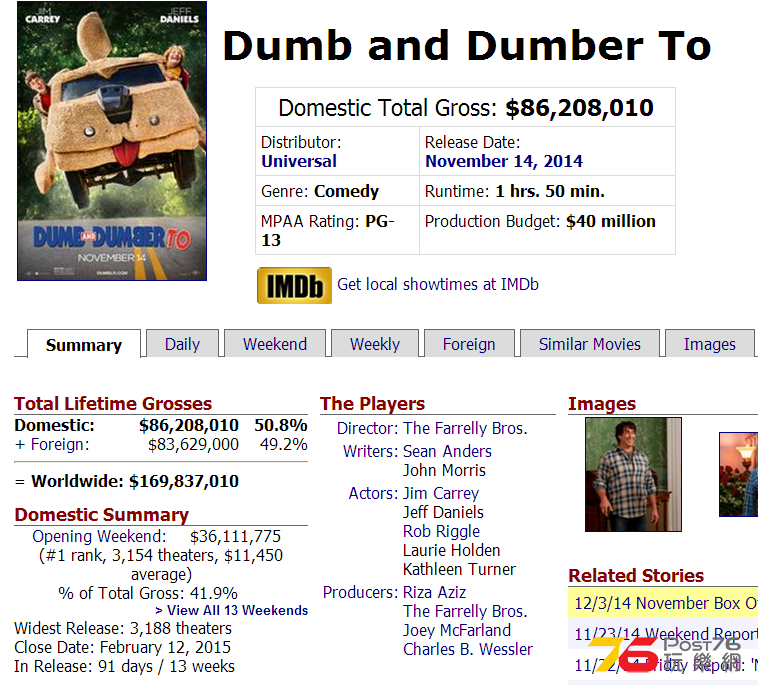The height and width of the screenshot is (685, 758).
Task: Click In Release: 91 days / 13 weeks
Action: (124, 667)
